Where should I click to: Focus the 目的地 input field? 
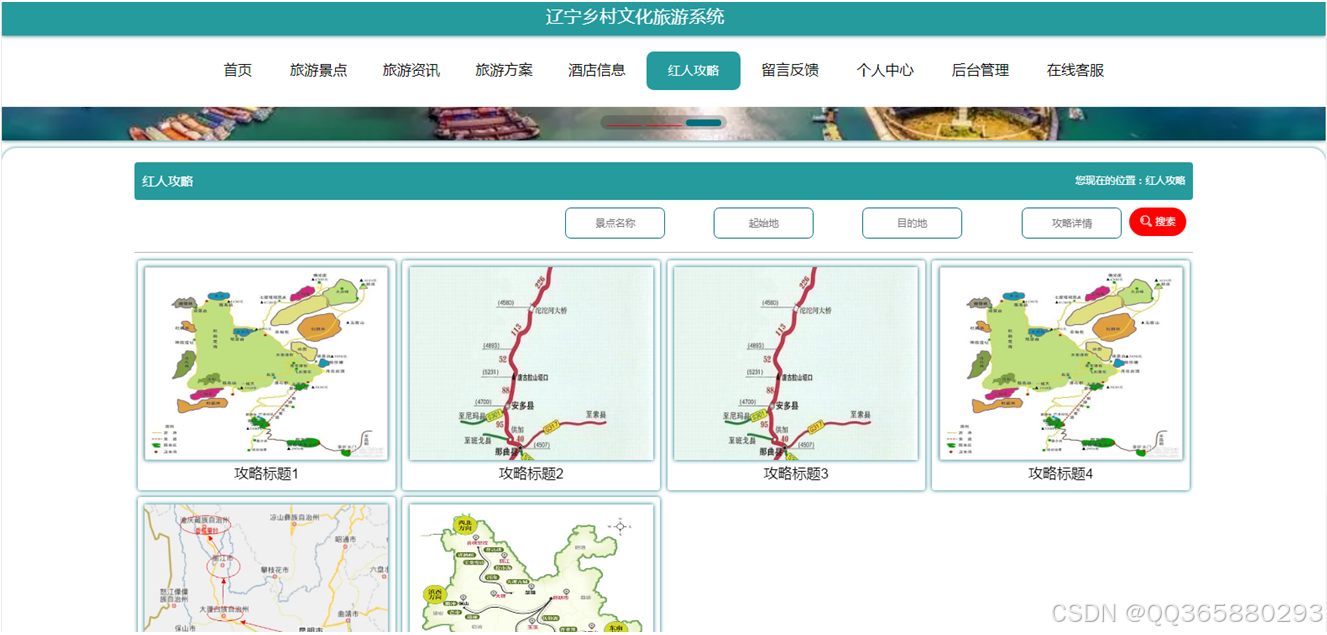tap(912, 223)
